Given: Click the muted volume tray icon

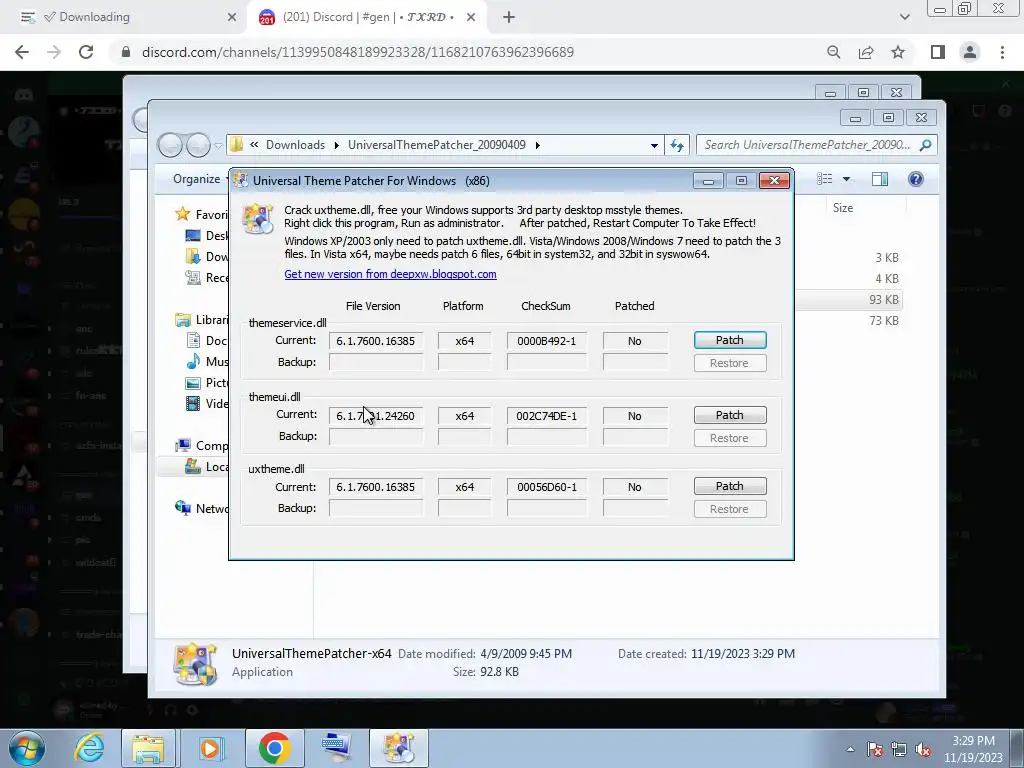Looking at the screenshot, I should tap(923, 749).
